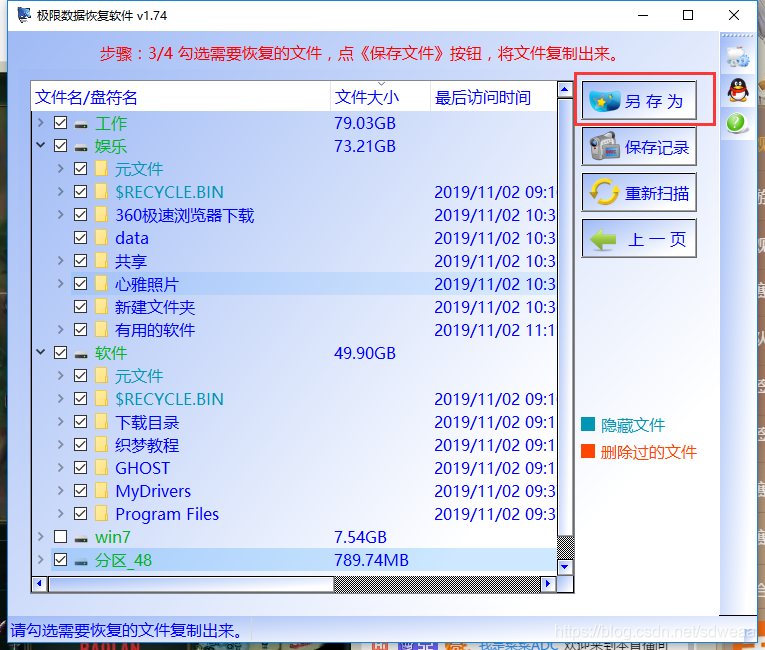Expand the win7 drive node
The height and width of the screenshot is (650, 765).
pyautogui.click(x=41, y=536)
